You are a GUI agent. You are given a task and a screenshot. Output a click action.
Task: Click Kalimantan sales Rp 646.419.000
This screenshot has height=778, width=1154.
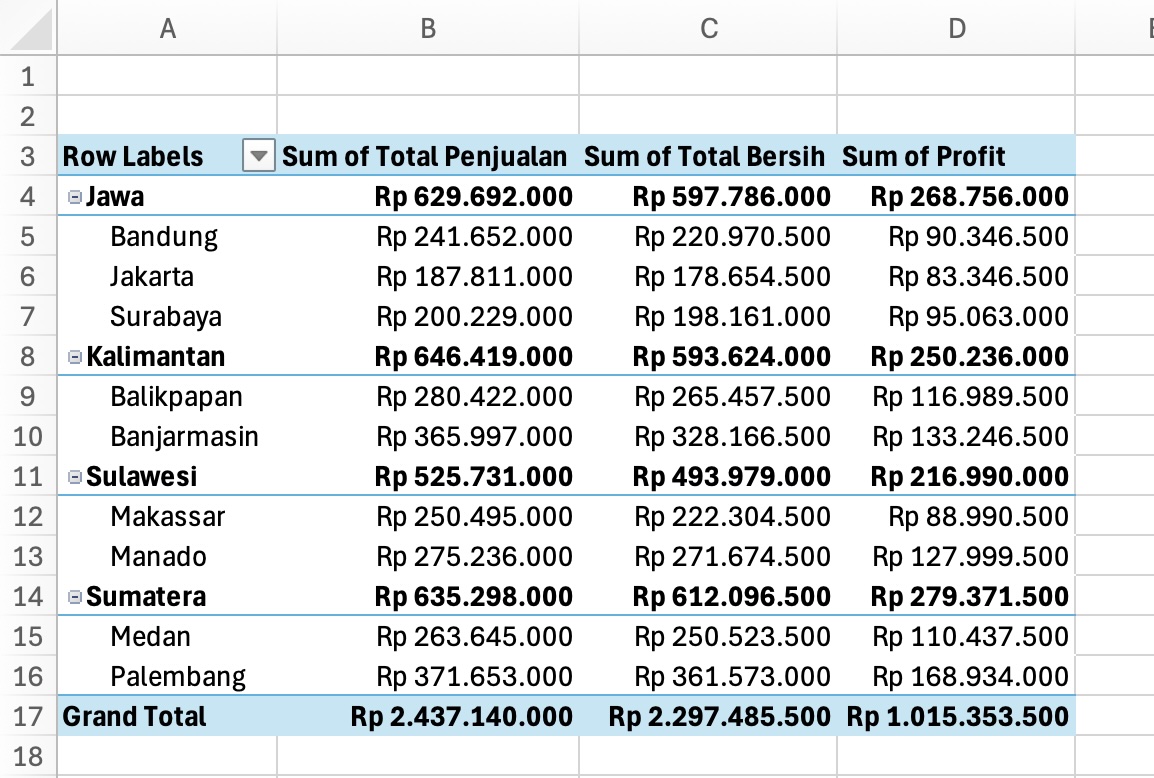coord(473,357)
